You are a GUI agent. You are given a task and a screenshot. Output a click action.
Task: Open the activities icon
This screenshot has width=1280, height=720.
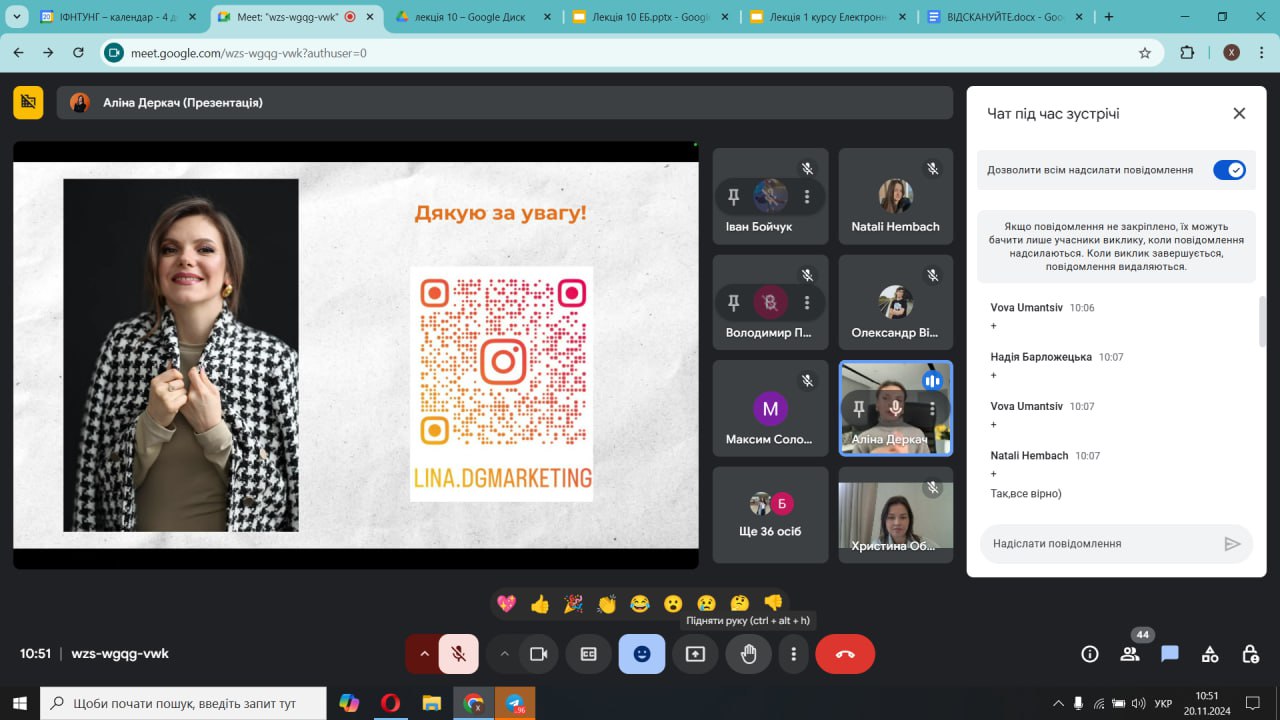pyautogui.click(x=1210, y=654)
